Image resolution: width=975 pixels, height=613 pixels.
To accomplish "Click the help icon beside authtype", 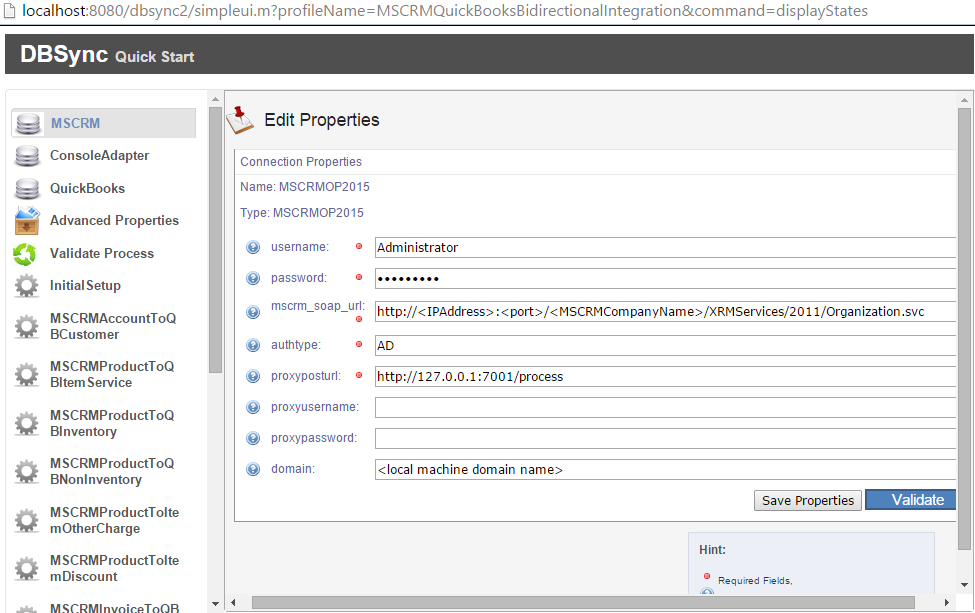I will 253,345.
